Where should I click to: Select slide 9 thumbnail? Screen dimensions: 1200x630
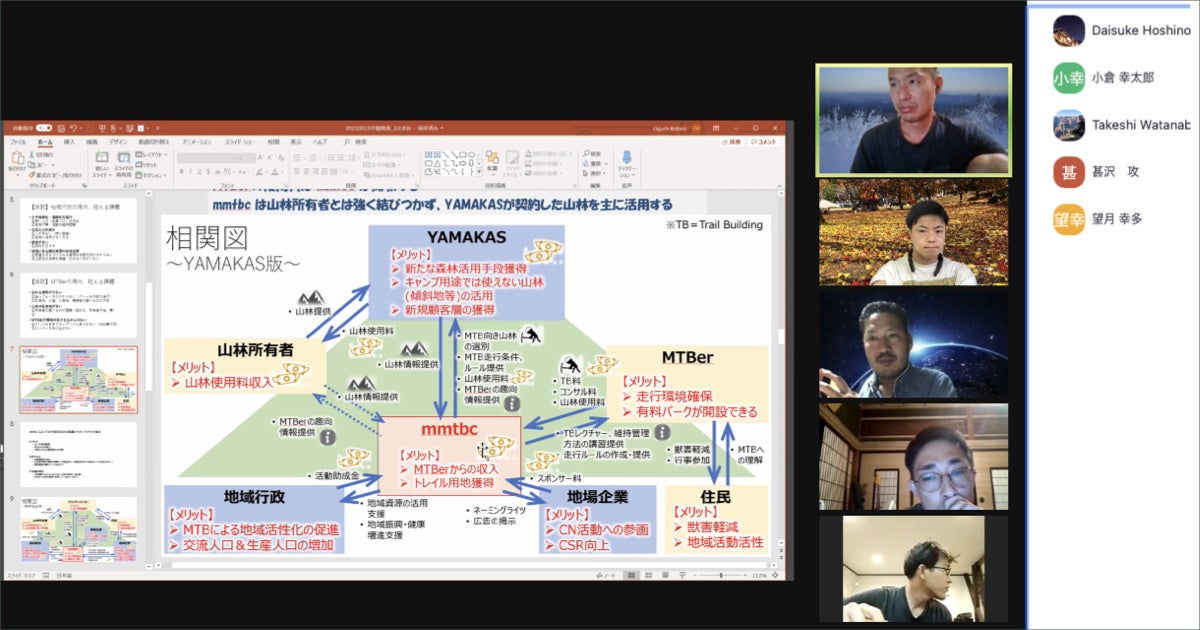(x=78, y=530)
